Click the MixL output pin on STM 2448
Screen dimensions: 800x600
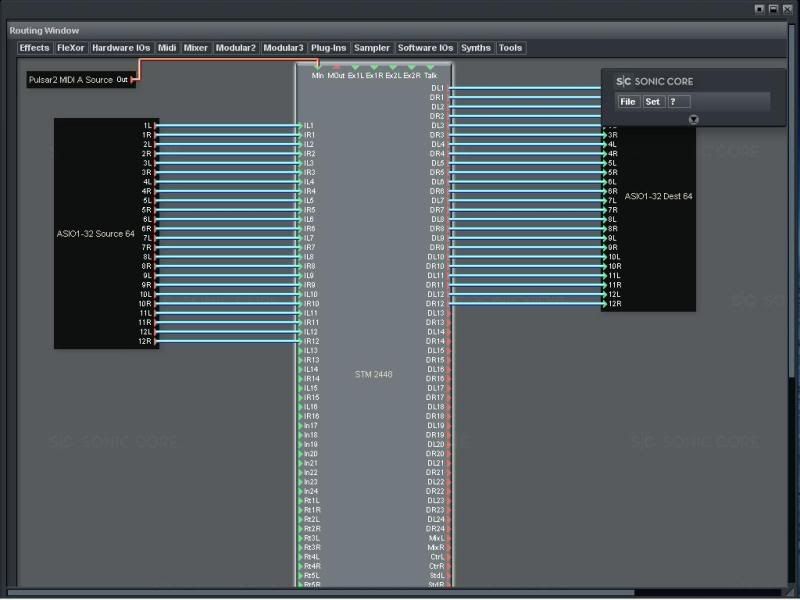pyautogui.click(x=448, y=538)
